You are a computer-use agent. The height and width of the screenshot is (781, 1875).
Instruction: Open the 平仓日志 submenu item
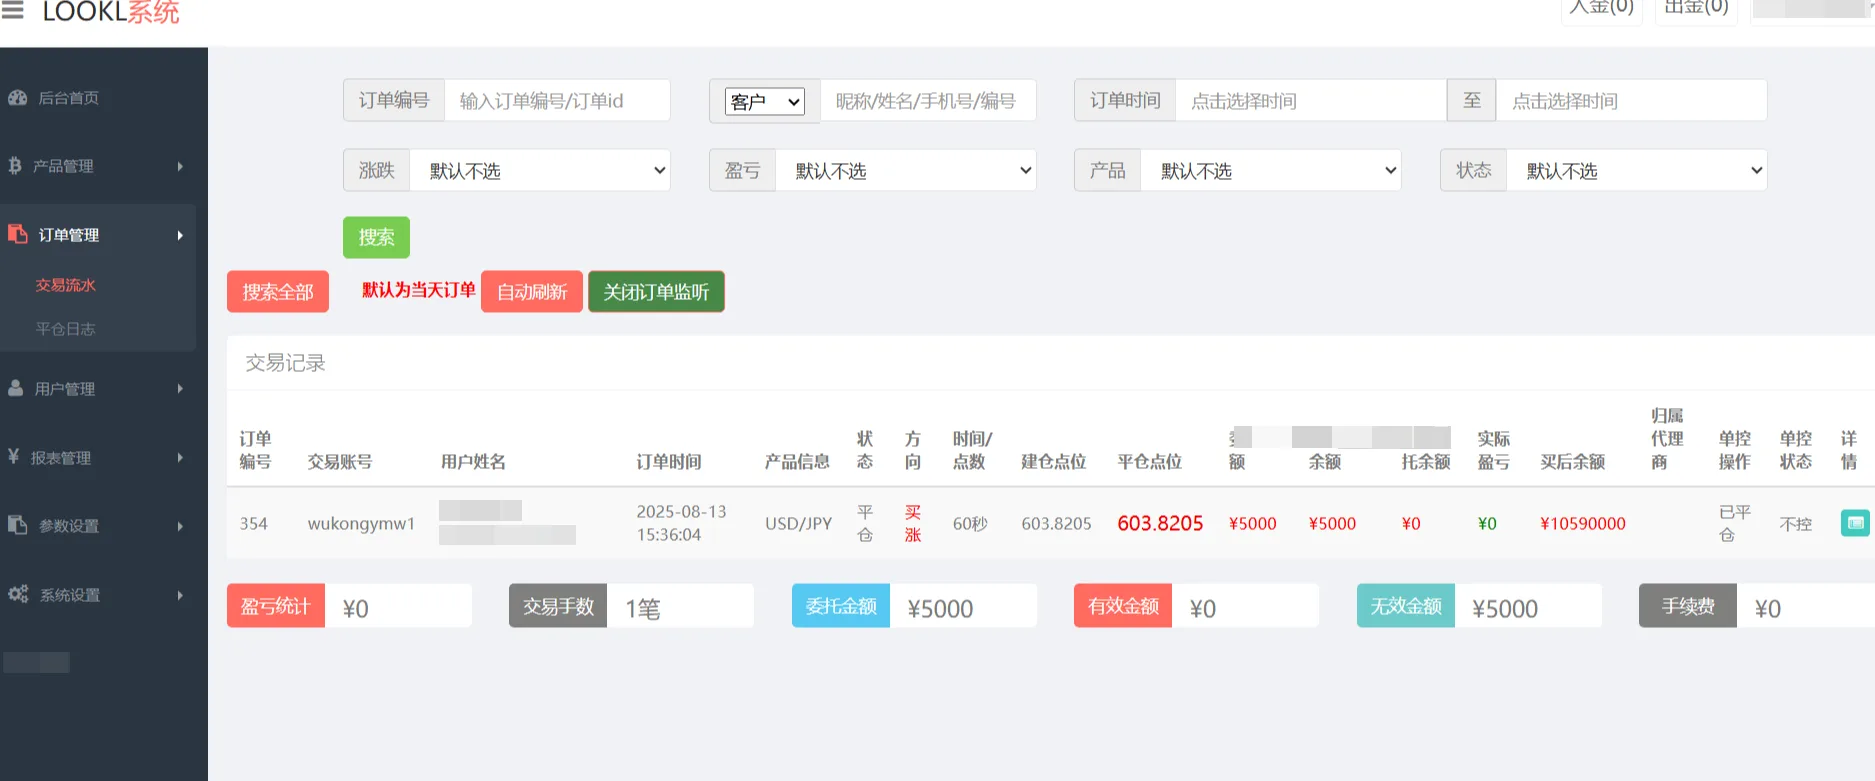66,329
